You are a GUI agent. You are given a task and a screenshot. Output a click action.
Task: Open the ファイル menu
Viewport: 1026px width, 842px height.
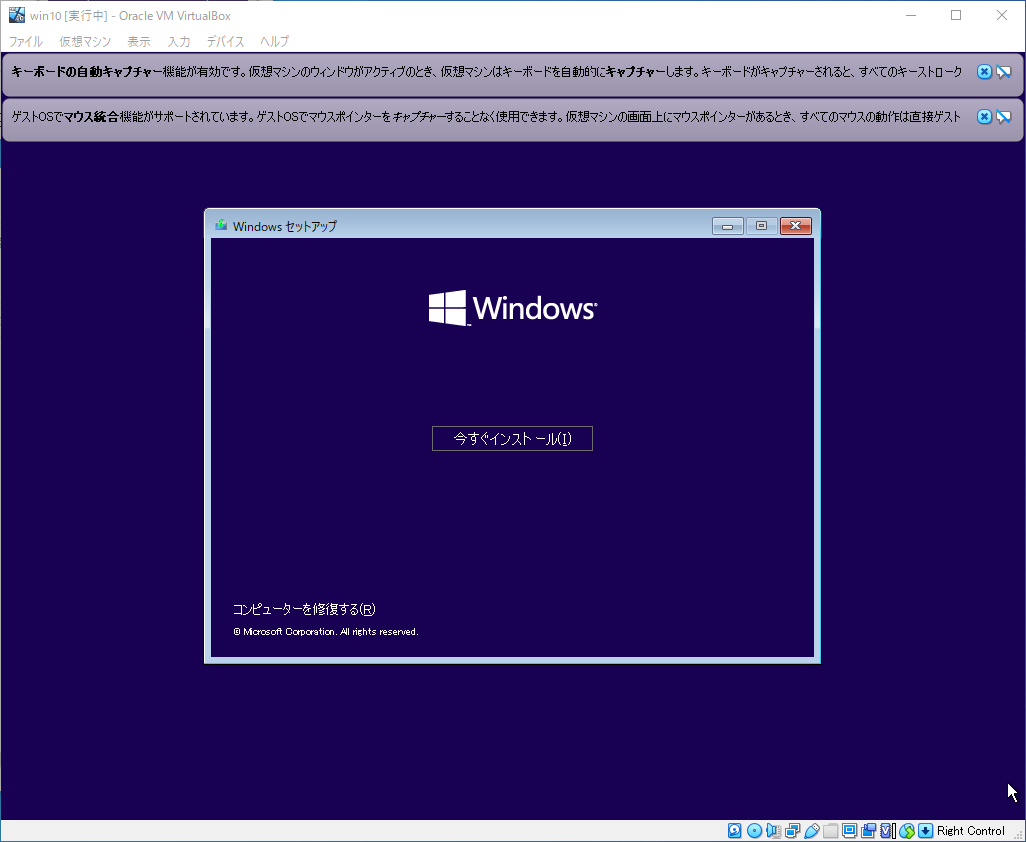tap(26, 41)
